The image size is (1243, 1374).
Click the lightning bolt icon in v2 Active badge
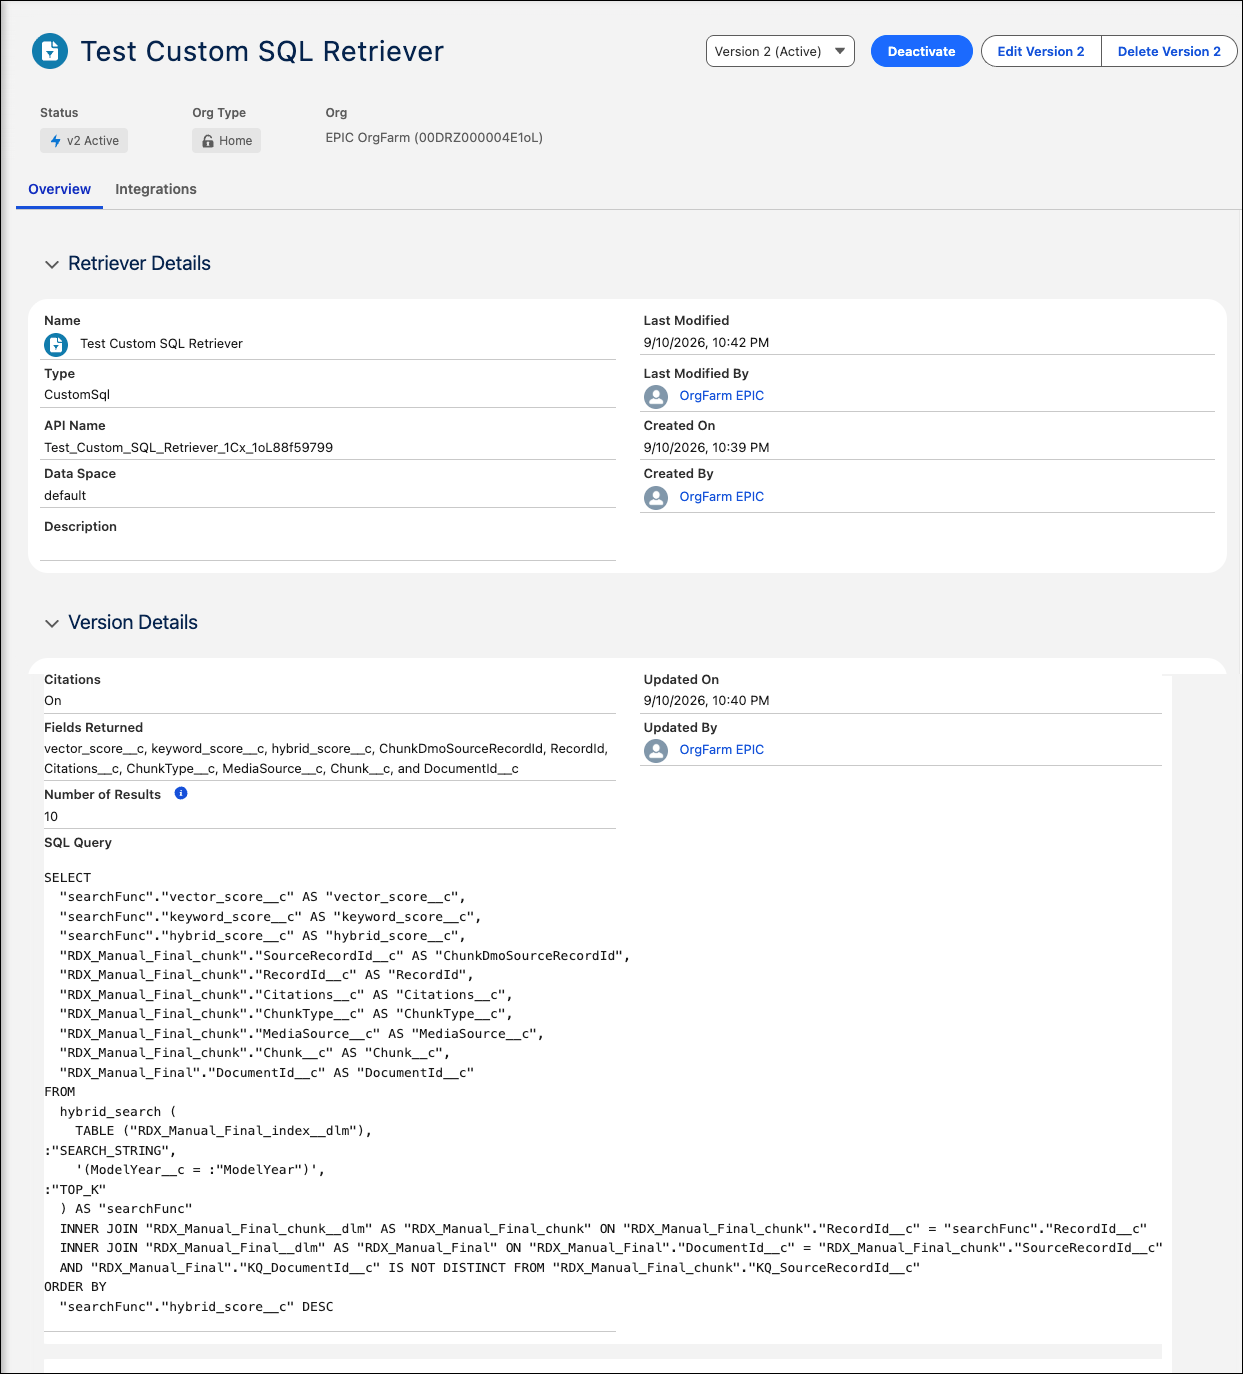[x=56, y=141]
